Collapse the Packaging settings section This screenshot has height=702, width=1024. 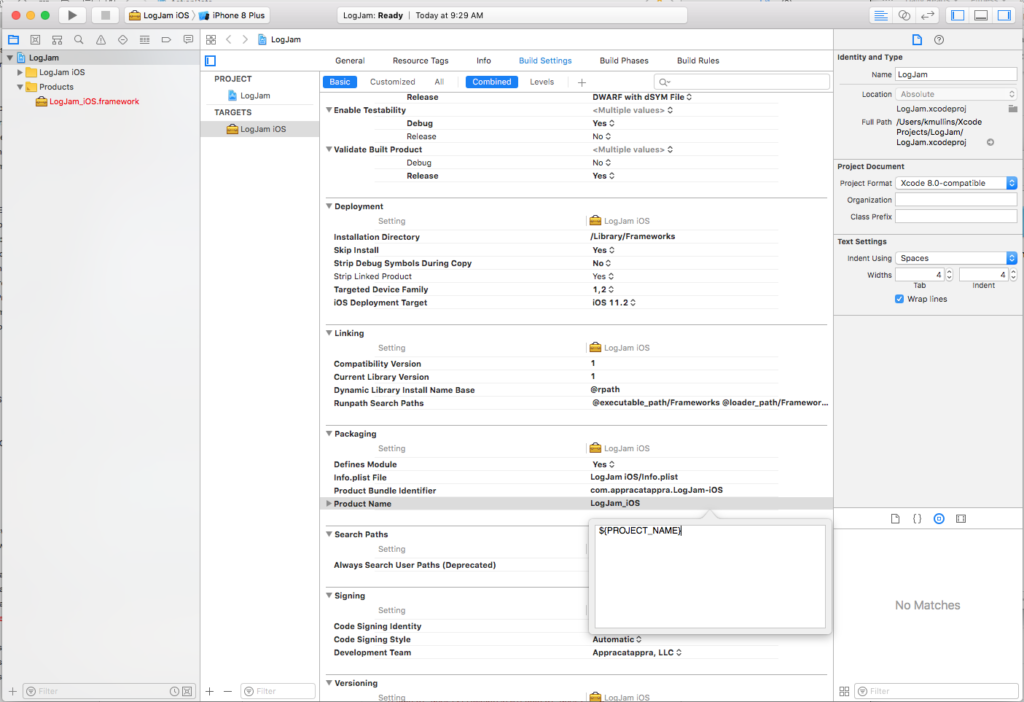[328, 433]
